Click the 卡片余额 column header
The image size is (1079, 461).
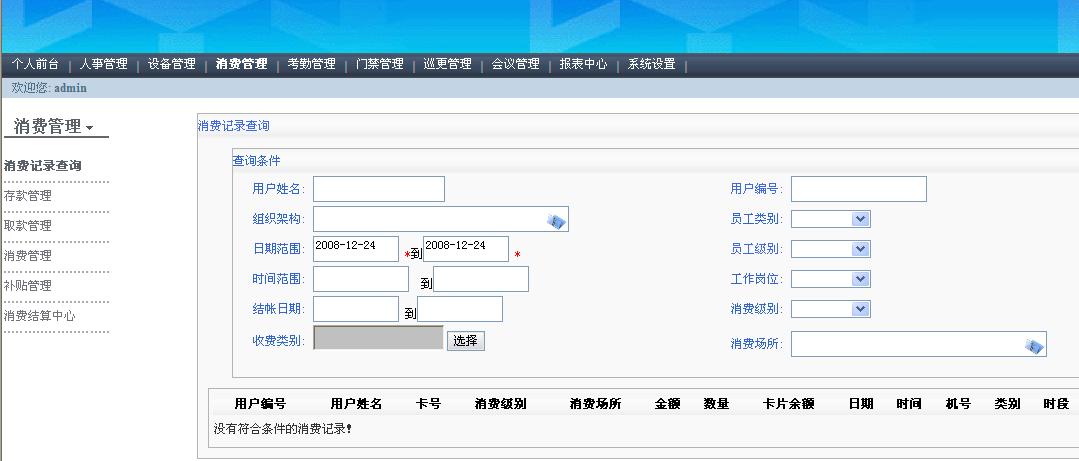[789, 404]
